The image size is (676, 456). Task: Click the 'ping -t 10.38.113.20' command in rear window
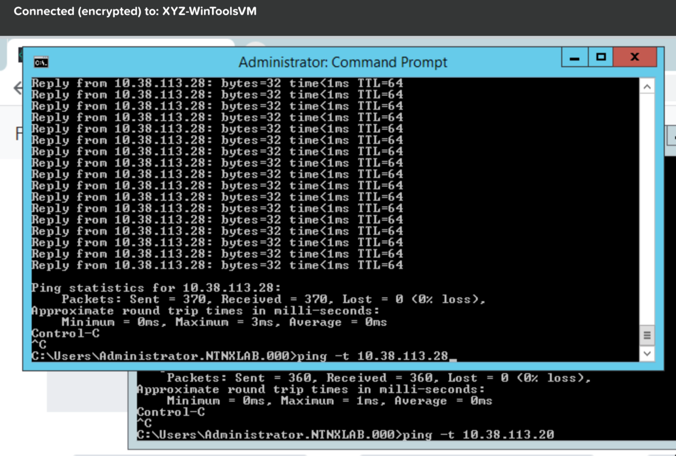(345, 434)
